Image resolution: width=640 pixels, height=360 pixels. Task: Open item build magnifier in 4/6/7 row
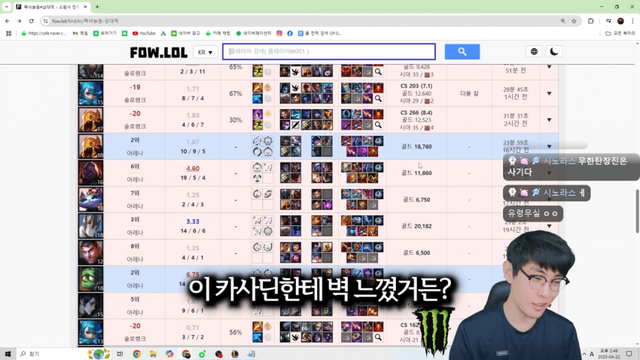[x=378, y=125]
